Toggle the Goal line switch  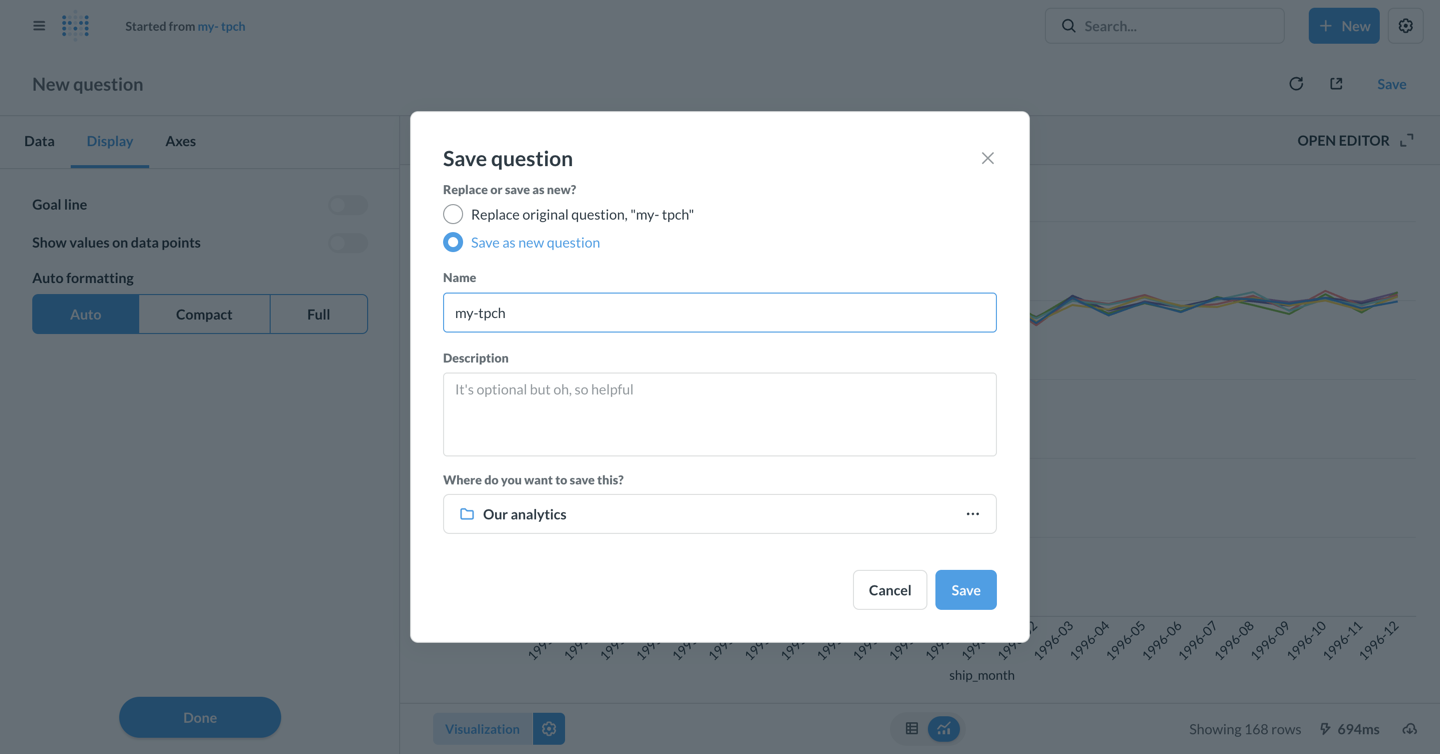coord(348,205)
